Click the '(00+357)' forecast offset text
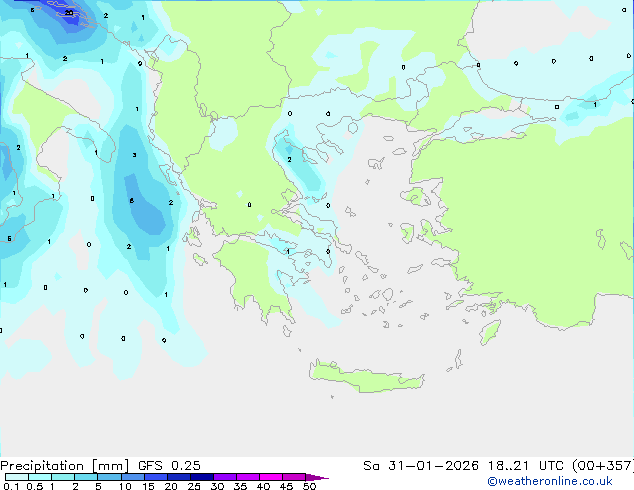This screenshot has width=634, height=490. [x=603, y=466]
